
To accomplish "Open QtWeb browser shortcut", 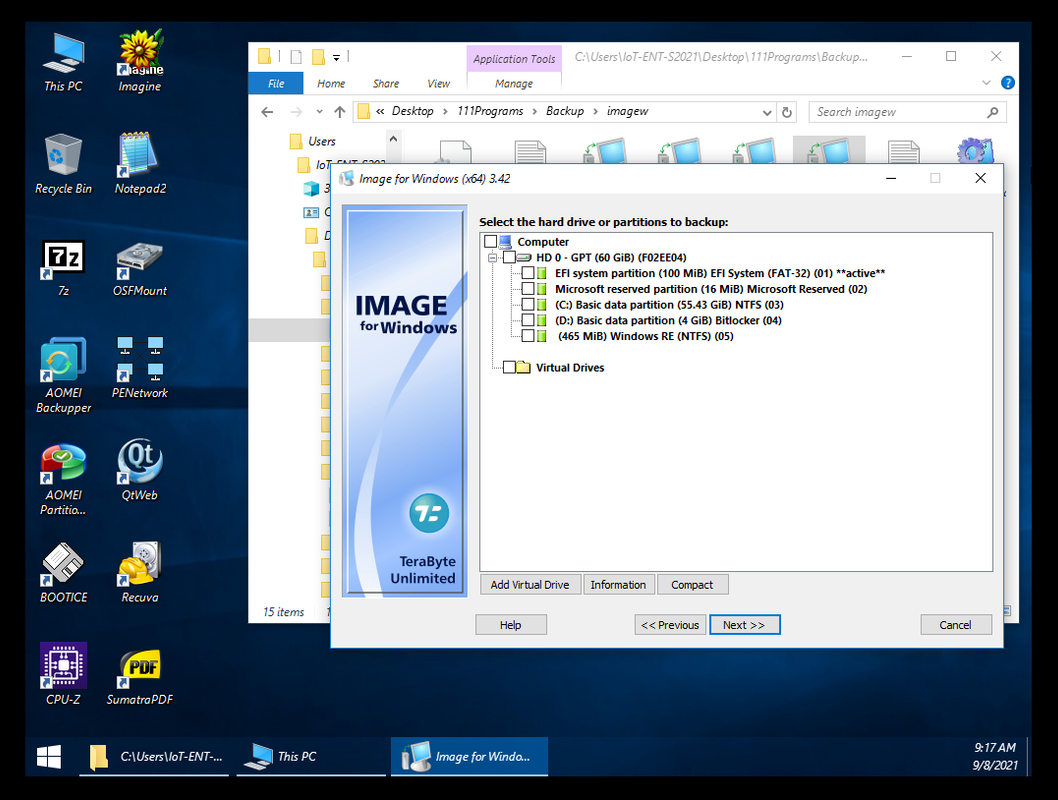I will [140, 470].
